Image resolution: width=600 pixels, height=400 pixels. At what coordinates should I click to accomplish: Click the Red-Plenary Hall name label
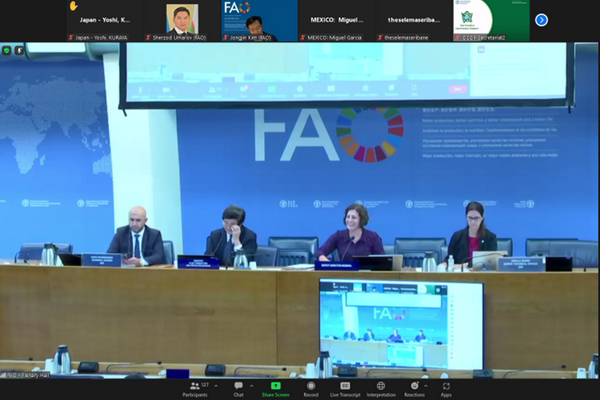26,375
